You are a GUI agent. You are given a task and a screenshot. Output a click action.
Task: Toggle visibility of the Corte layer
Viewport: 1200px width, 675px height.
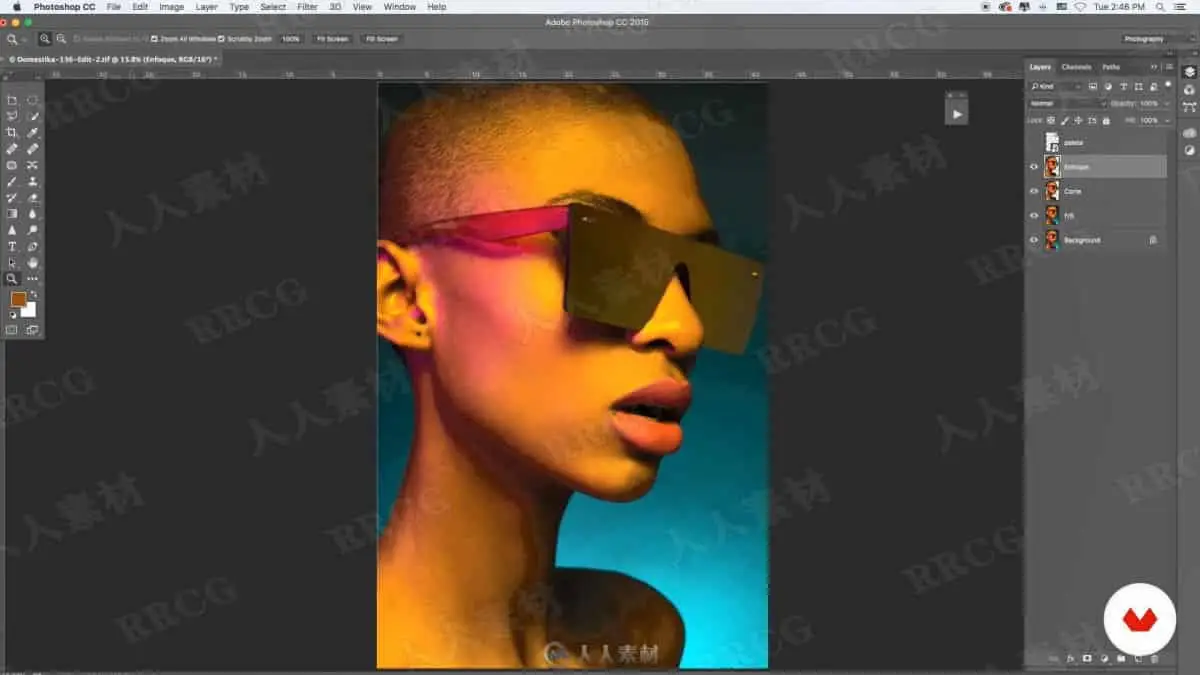[1034, 191]
